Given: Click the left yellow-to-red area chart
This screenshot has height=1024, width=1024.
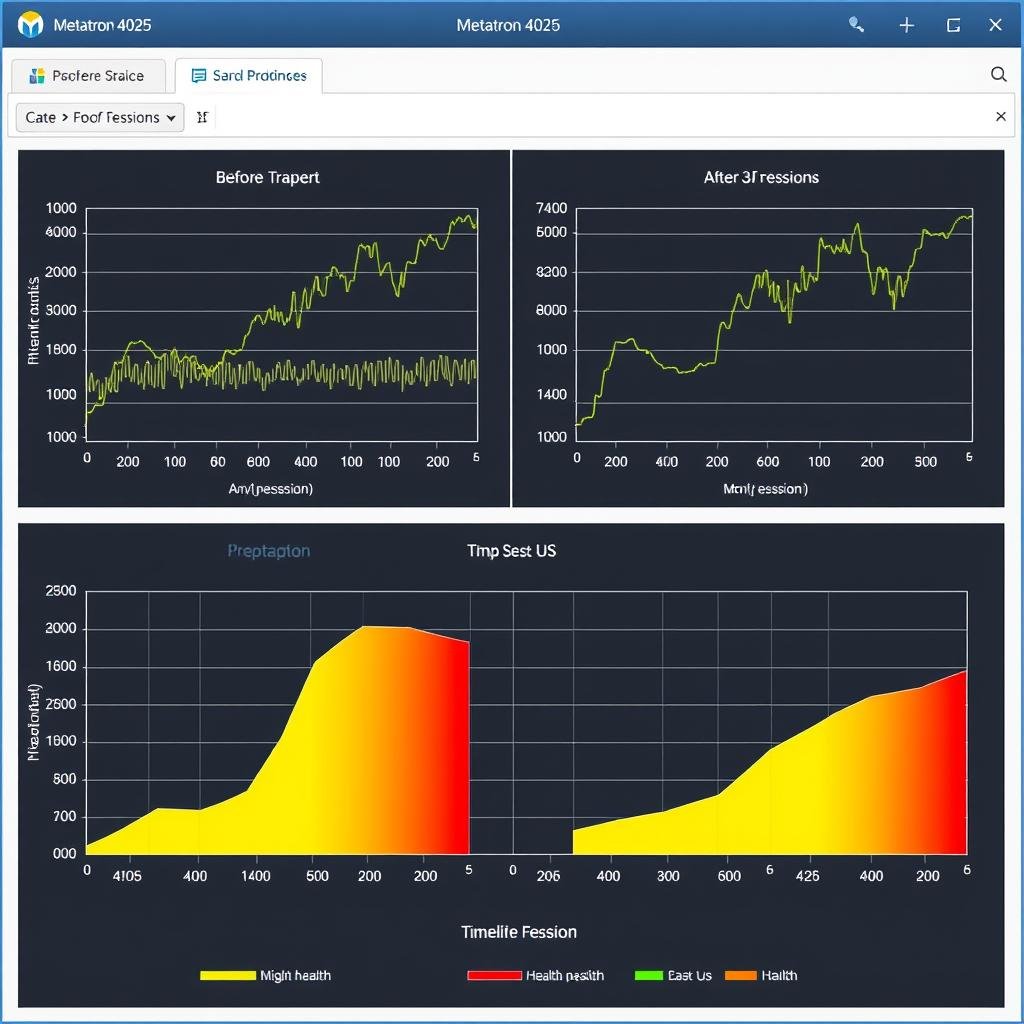Looking at the screenshot, I should [x=350, y=760].
